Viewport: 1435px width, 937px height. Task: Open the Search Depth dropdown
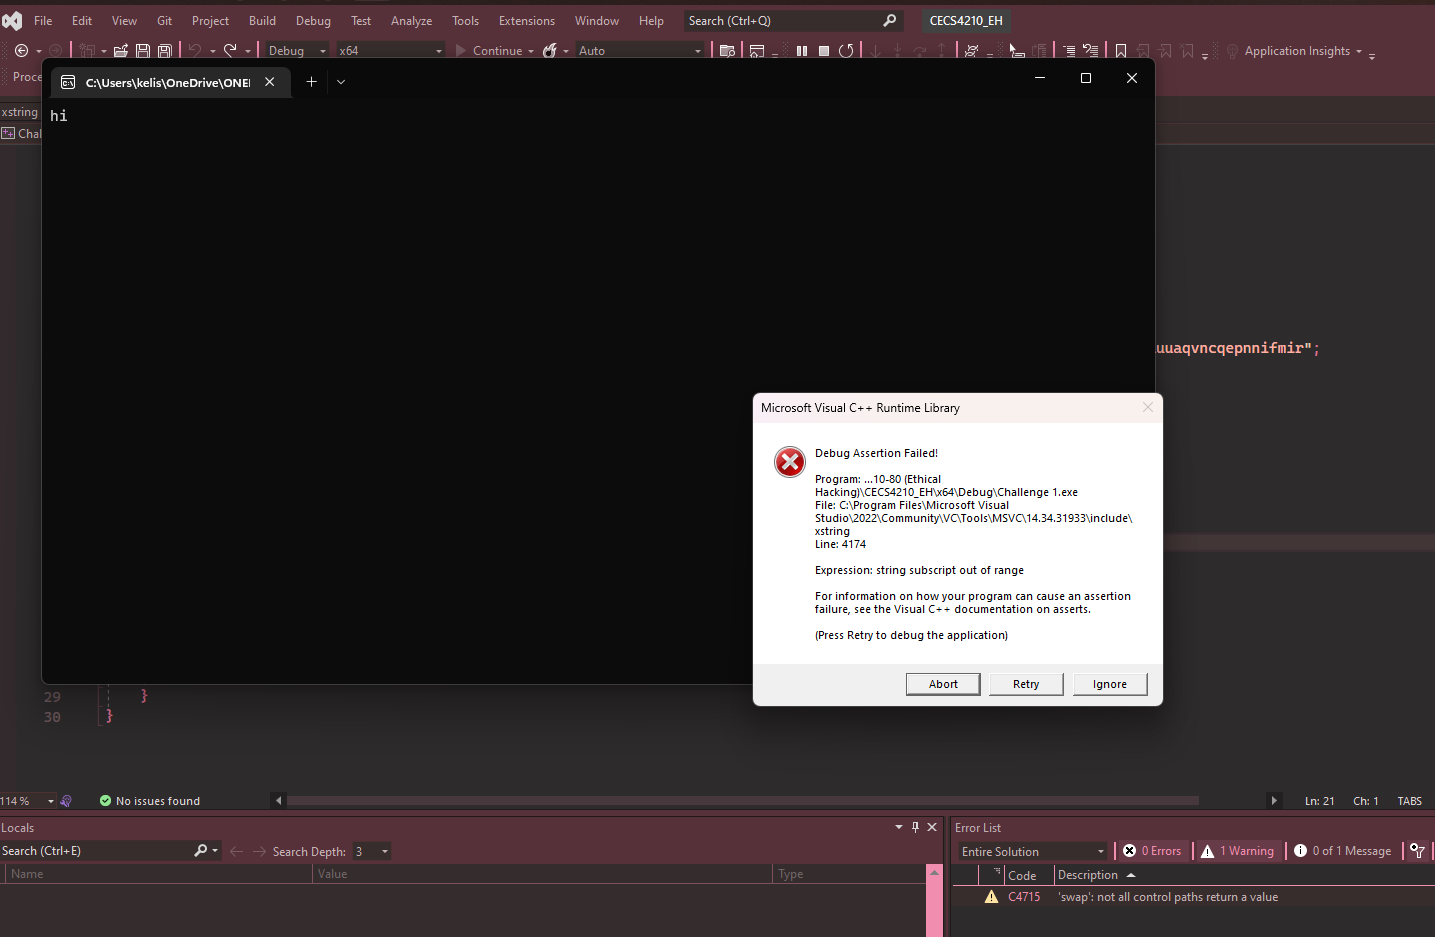tap(371, 851)
